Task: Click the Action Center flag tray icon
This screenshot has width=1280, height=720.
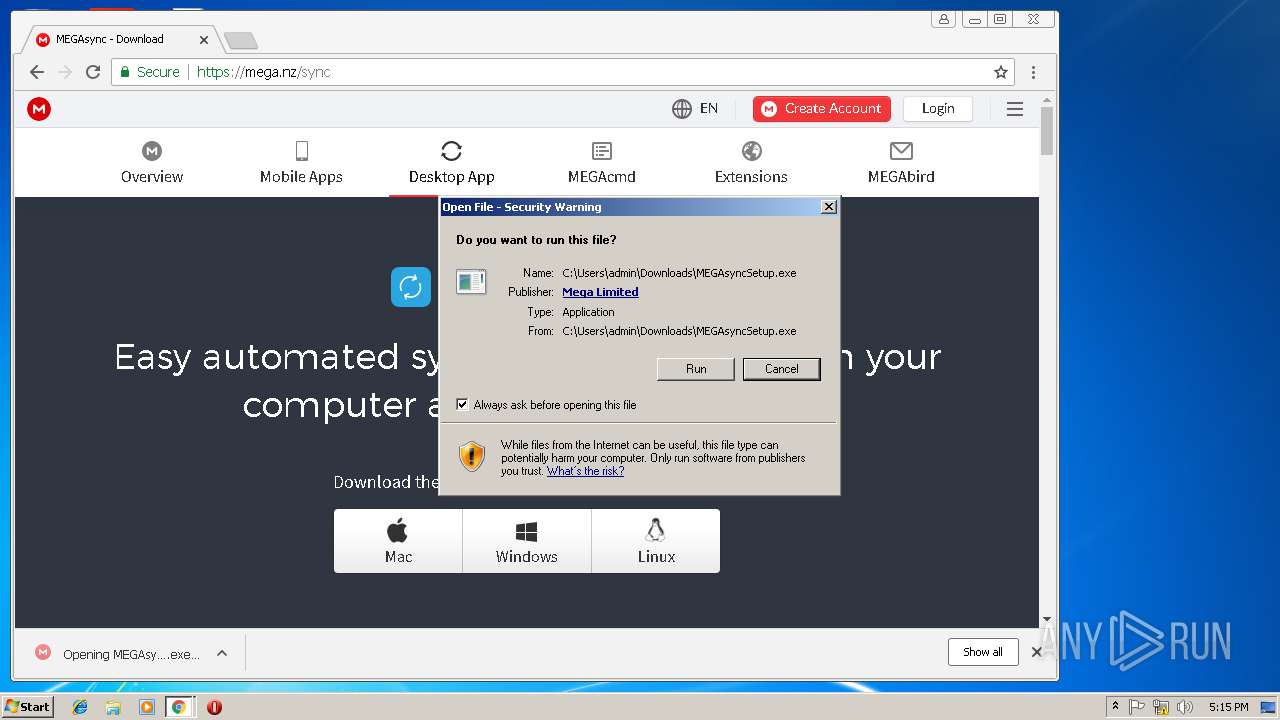Action: point(1137,707)
